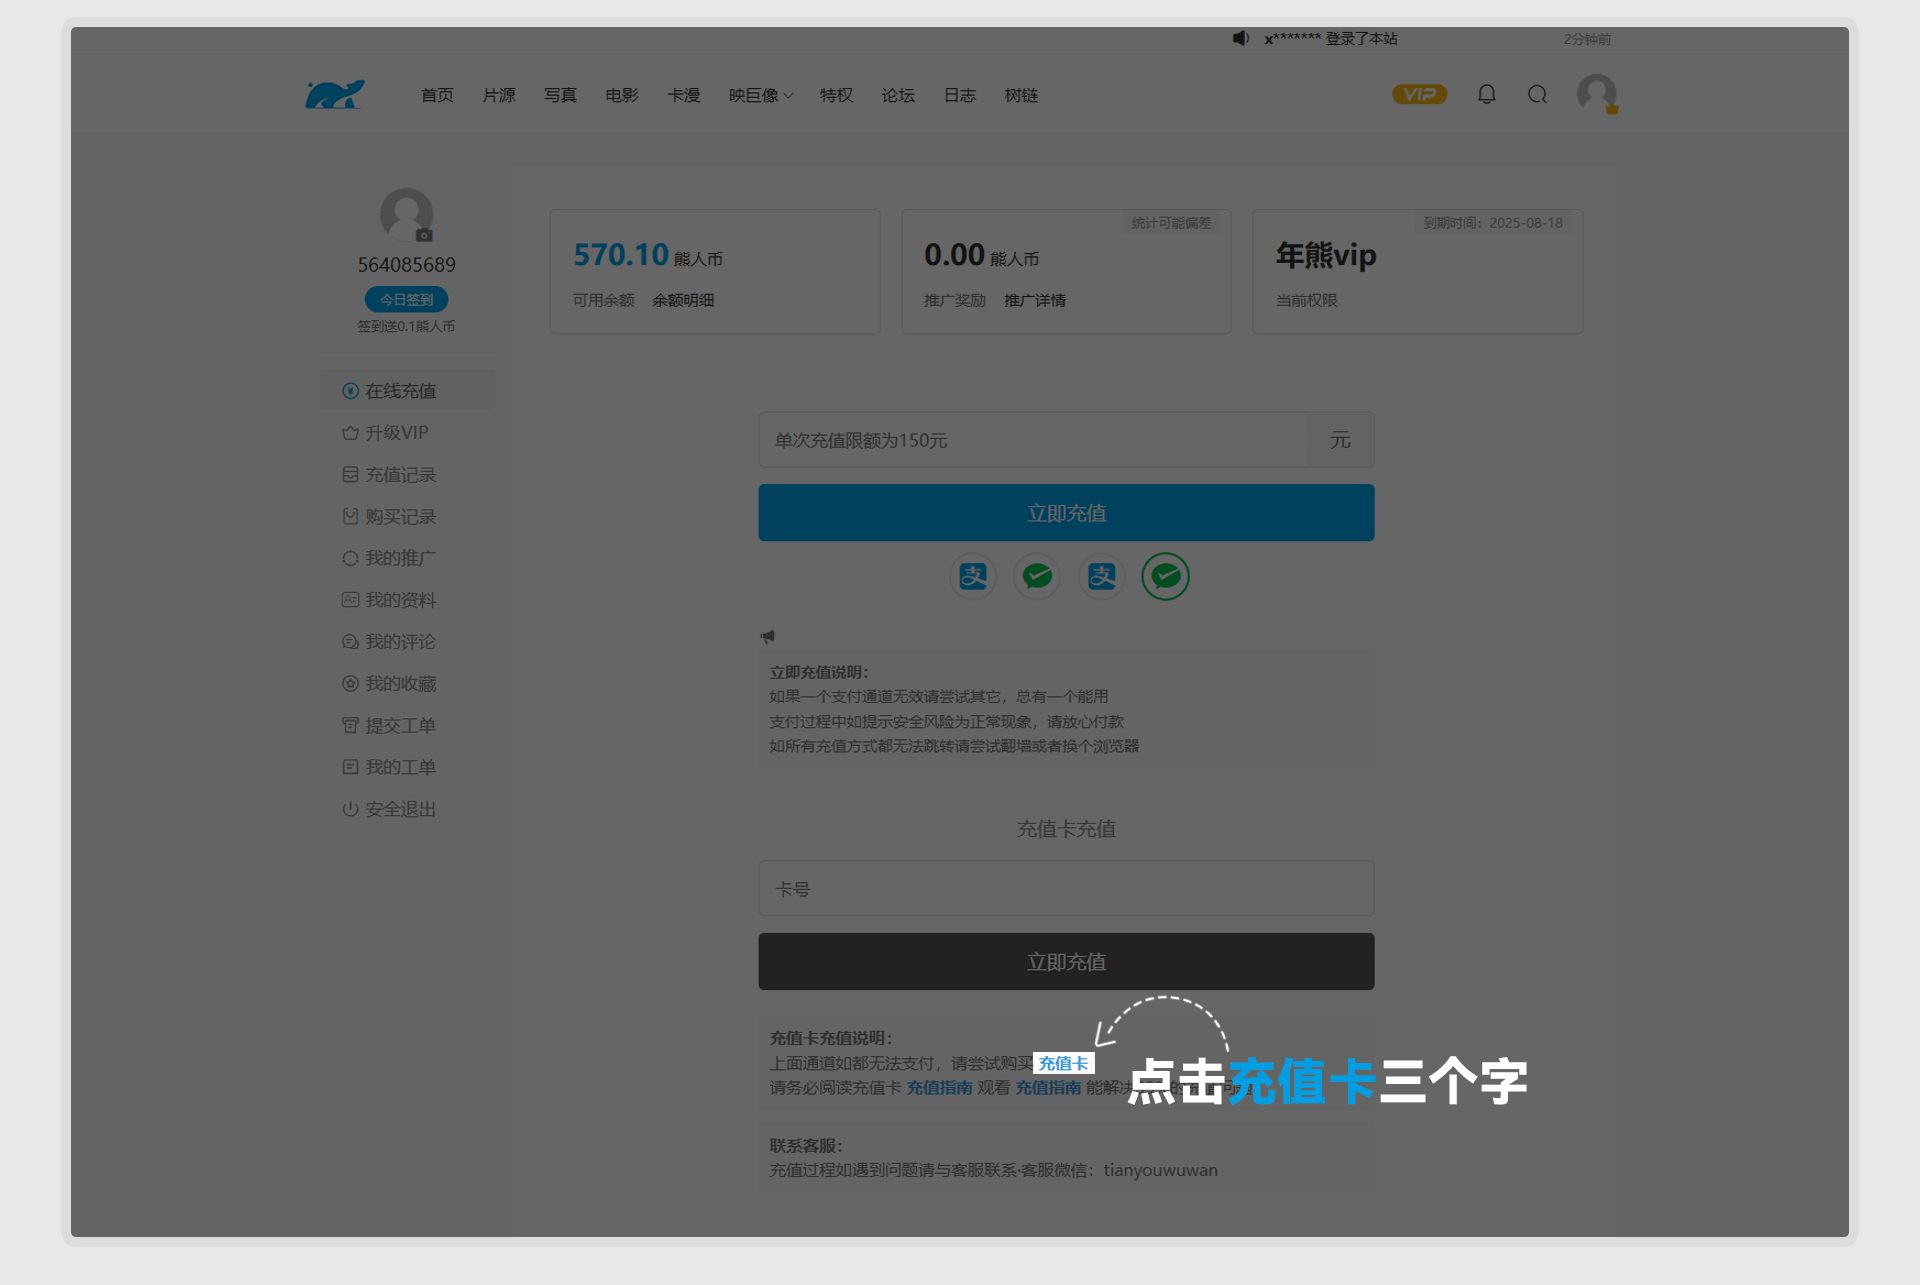Expand the 映巨像 dropdown in navigation
Screen dimensions: 1920x1285
tap(760, 95)
